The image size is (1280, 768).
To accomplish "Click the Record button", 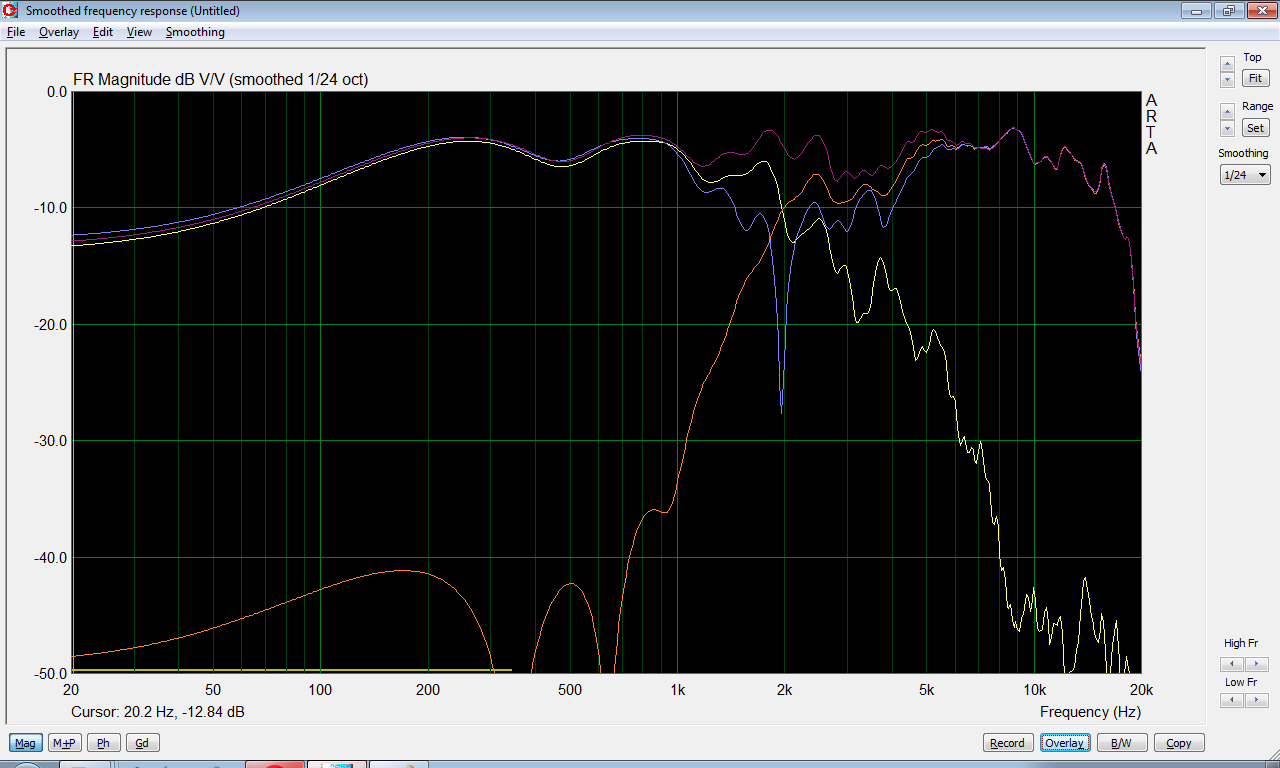I will click(1007, 743).
